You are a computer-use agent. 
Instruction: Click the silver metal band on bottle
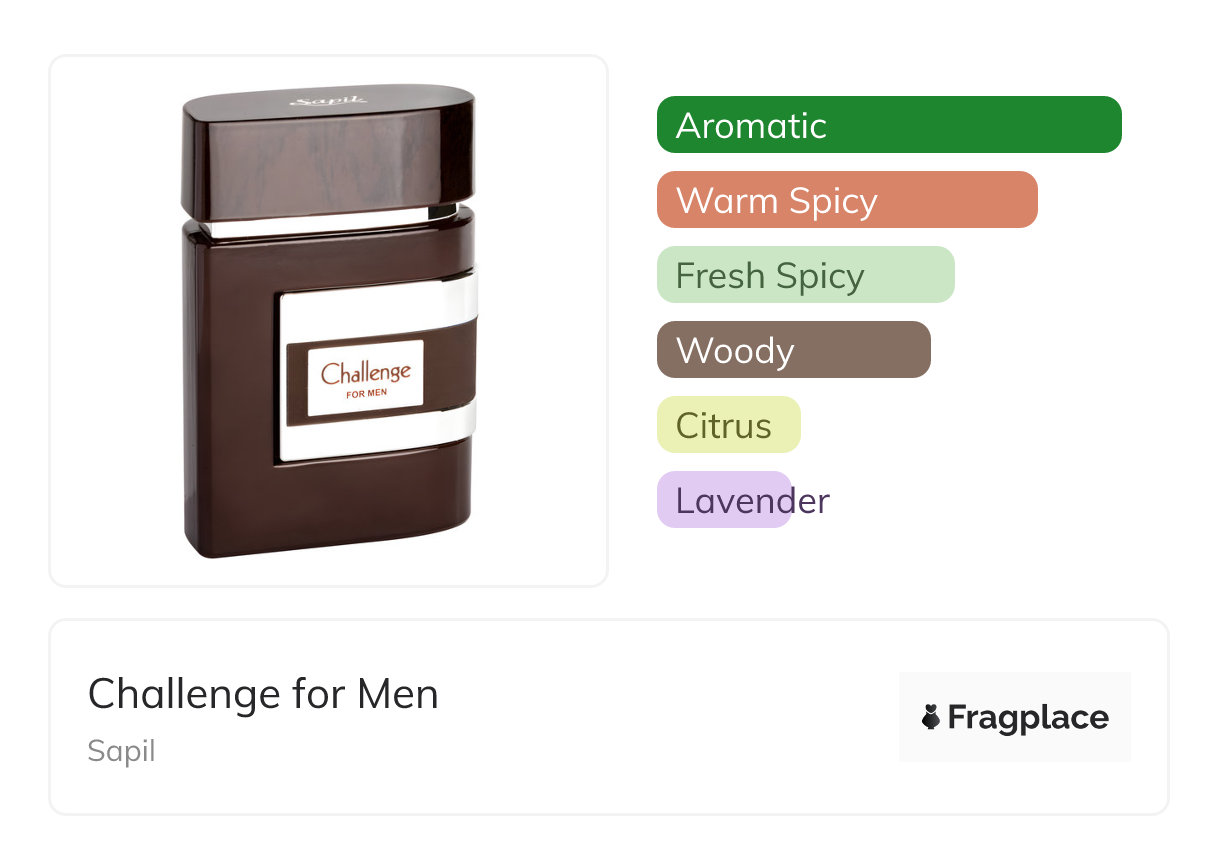(x=378, y=376)
